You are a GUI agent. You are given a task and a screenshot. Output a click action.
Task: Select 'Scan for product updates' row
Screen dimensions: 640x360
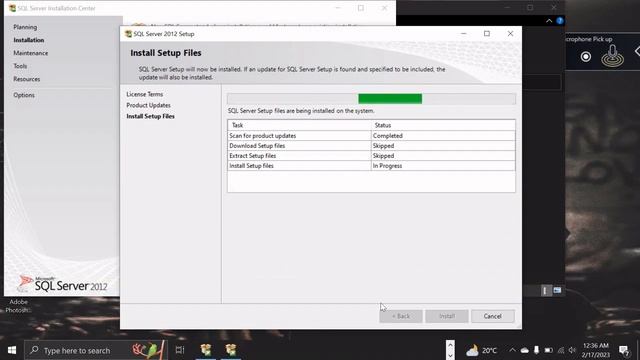pyautogui.click(x=371, y=136)
